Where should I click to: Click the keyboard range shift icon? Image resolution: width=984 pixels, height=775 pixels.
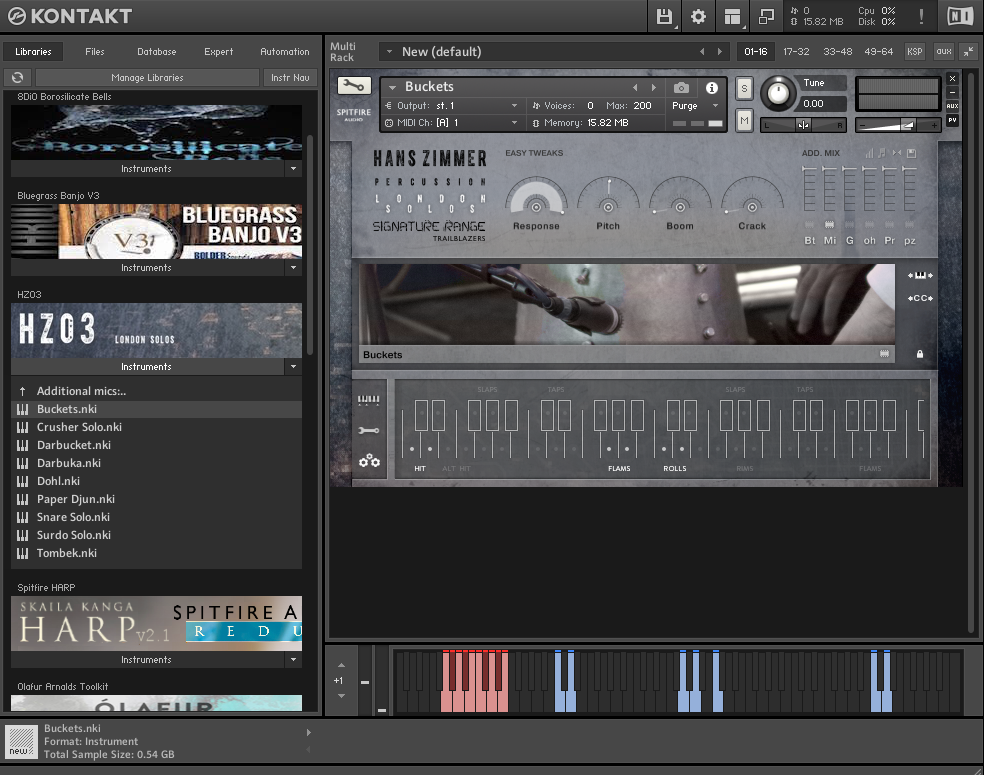point(920,275)
